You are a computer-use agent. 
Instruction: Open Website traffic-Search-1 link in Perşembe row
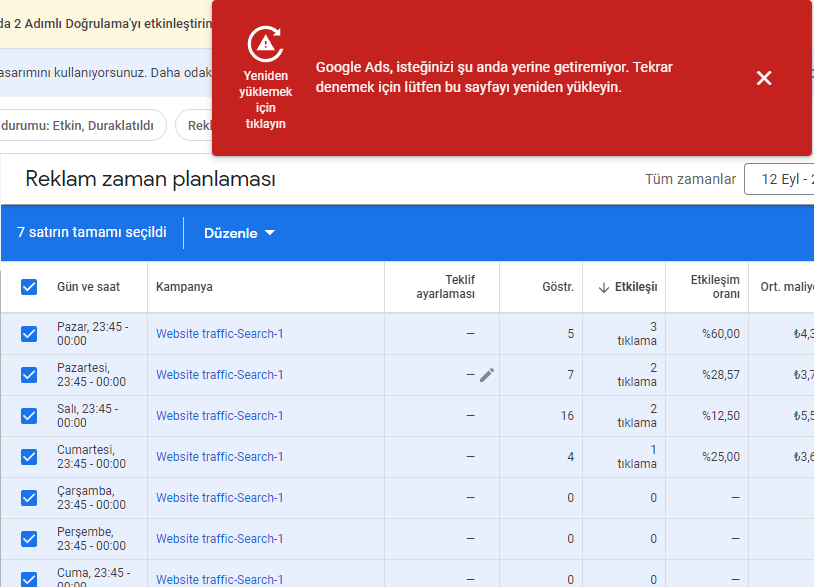click(220, 539)
